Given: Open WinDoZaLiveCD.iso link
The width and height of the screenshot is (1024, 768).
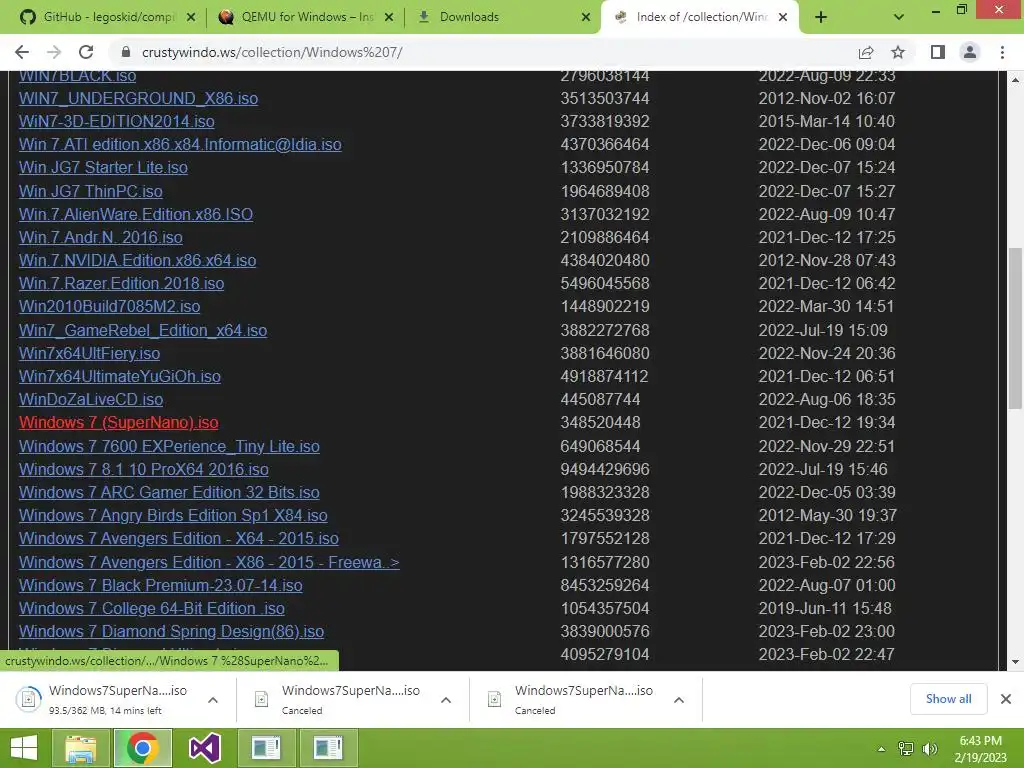Looking at the screenshot, I should click(91, 399).
